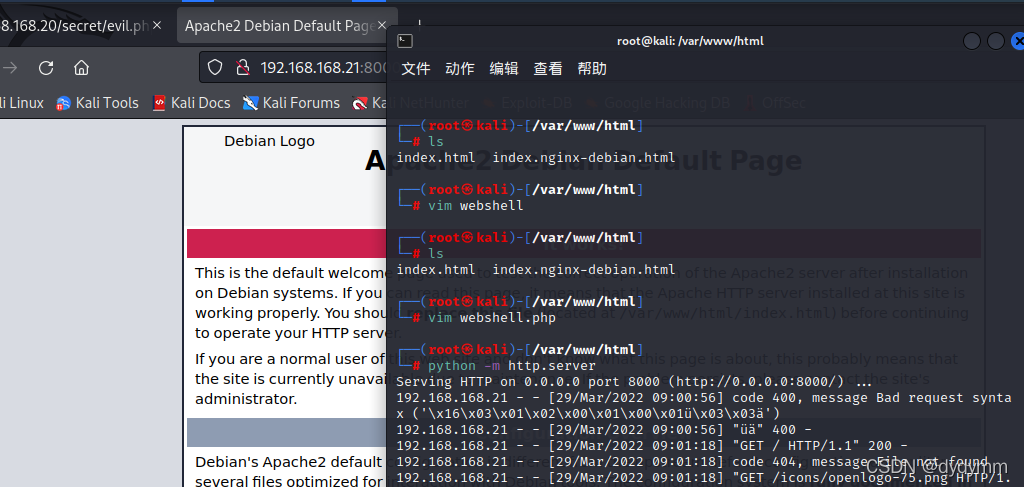
Task: Open terminal 文件 menu
Action: (415, 69)
